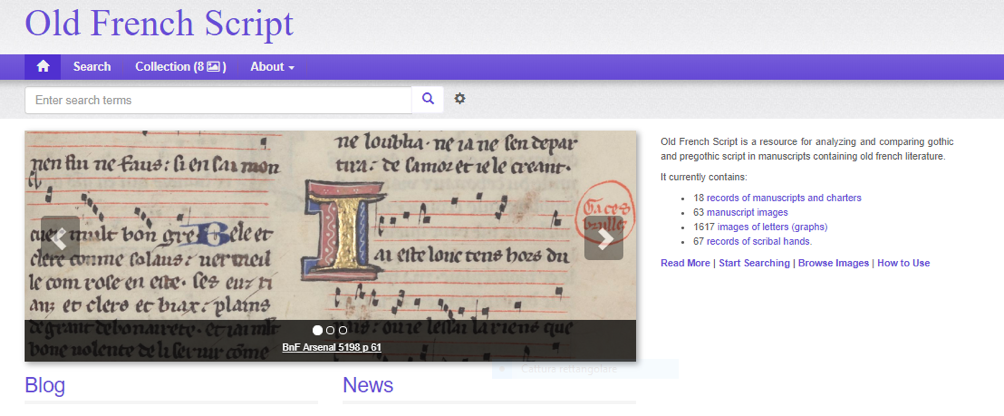
Task: Click the Old French Script site title
Action: (x=159, y=23)
